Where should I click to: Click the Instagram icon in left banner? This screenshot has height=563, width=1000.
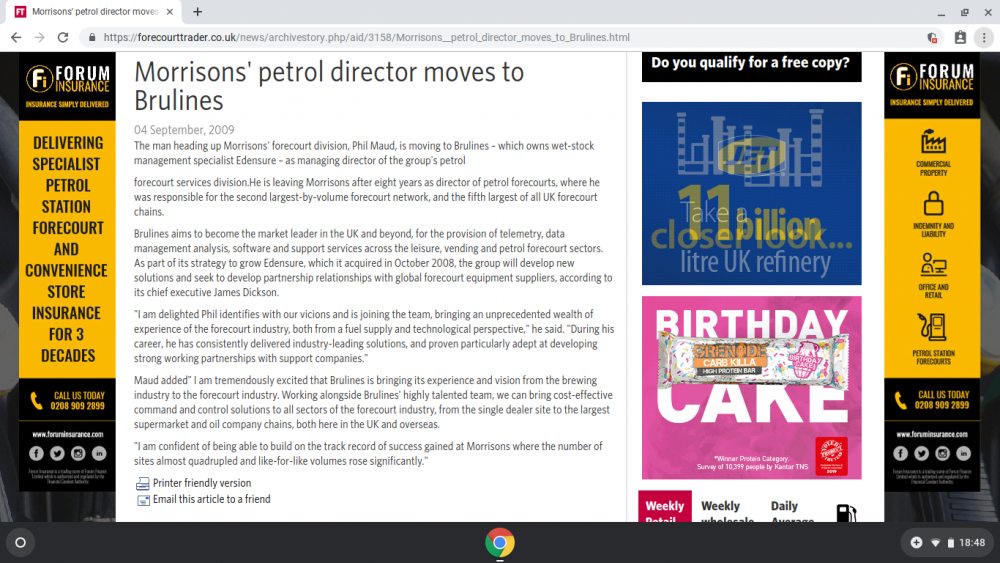[78, 453]
